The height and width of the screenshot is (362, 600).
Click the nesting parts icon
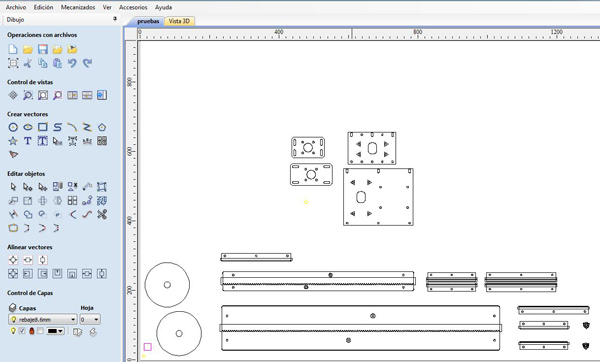(x=102, y=201)
